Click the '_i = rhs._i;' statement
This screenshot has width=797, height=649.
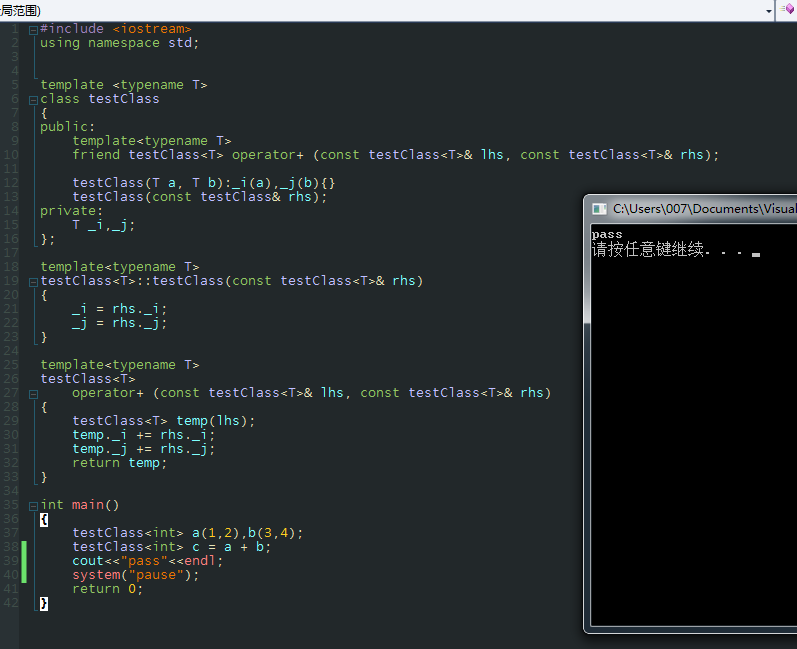(x=119, y=309)
